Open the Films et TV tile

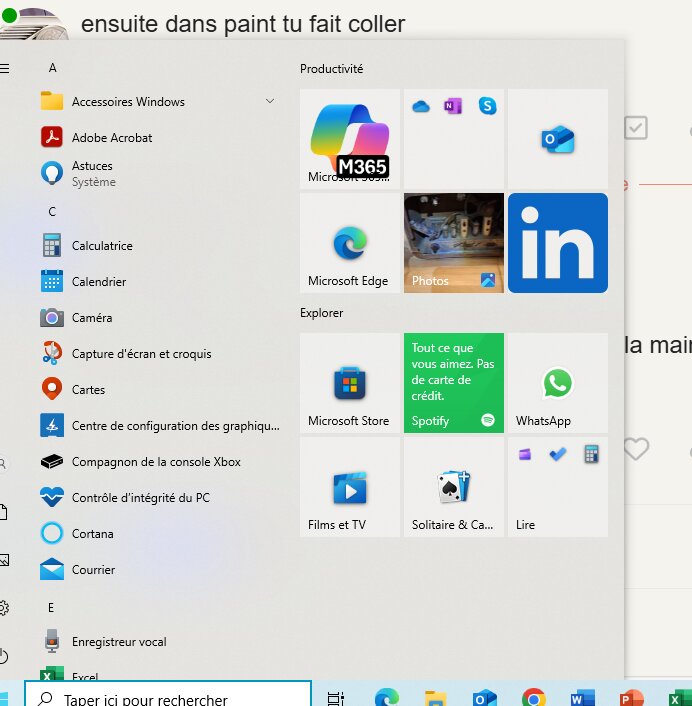[x=350, y=487]
